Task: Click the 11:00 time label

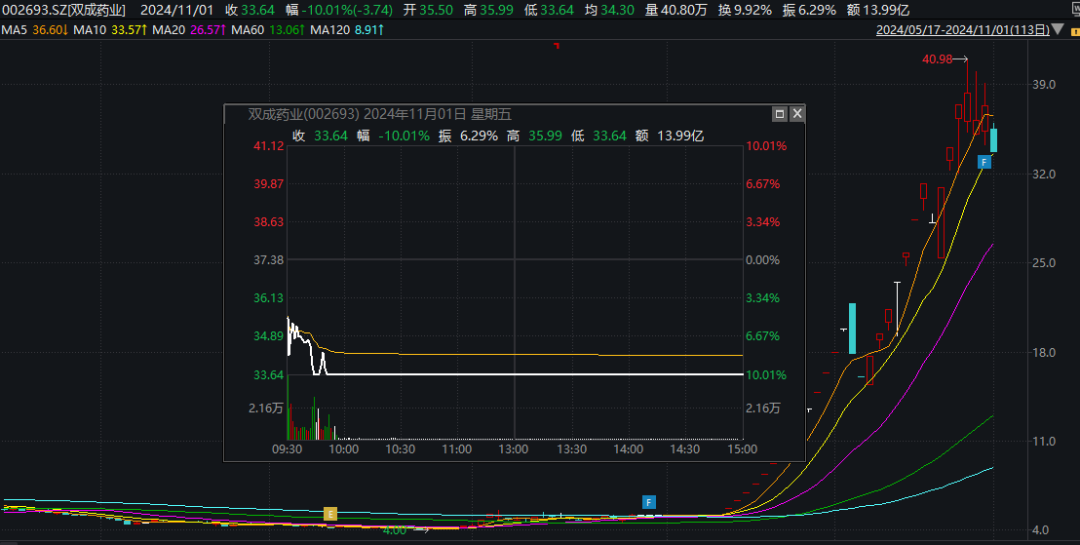Action: (x=457, y=449)
